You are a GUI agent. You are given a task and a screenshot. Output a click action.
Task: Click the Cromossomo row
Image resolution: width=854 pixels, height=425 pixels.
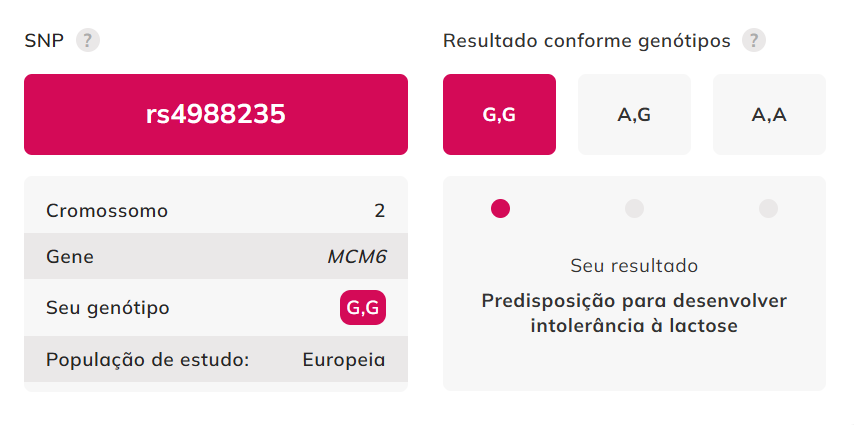216,211
